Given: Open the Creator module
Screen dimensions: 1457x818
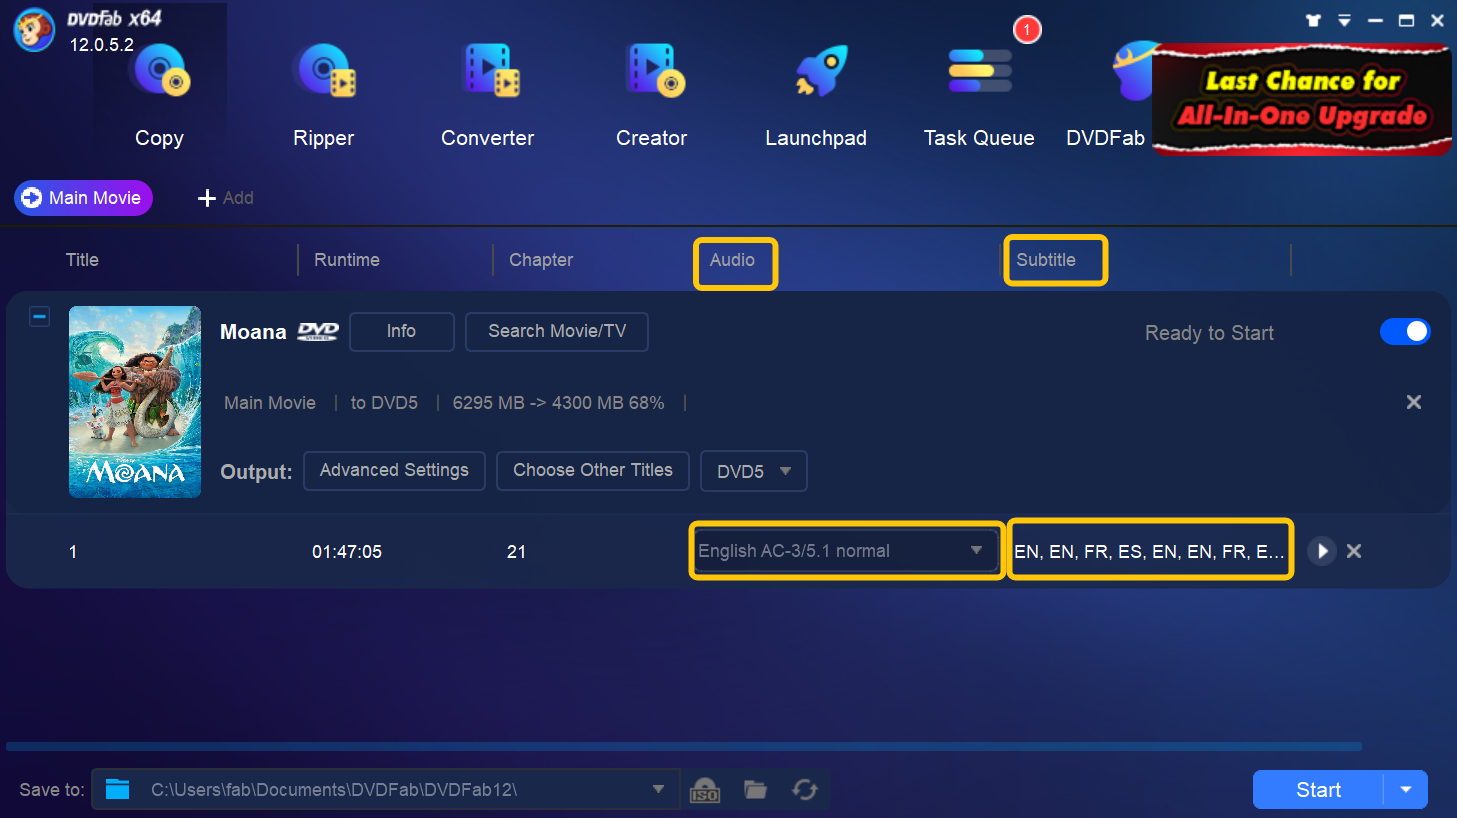Looking at the screenshot, I should pos(652,96).
